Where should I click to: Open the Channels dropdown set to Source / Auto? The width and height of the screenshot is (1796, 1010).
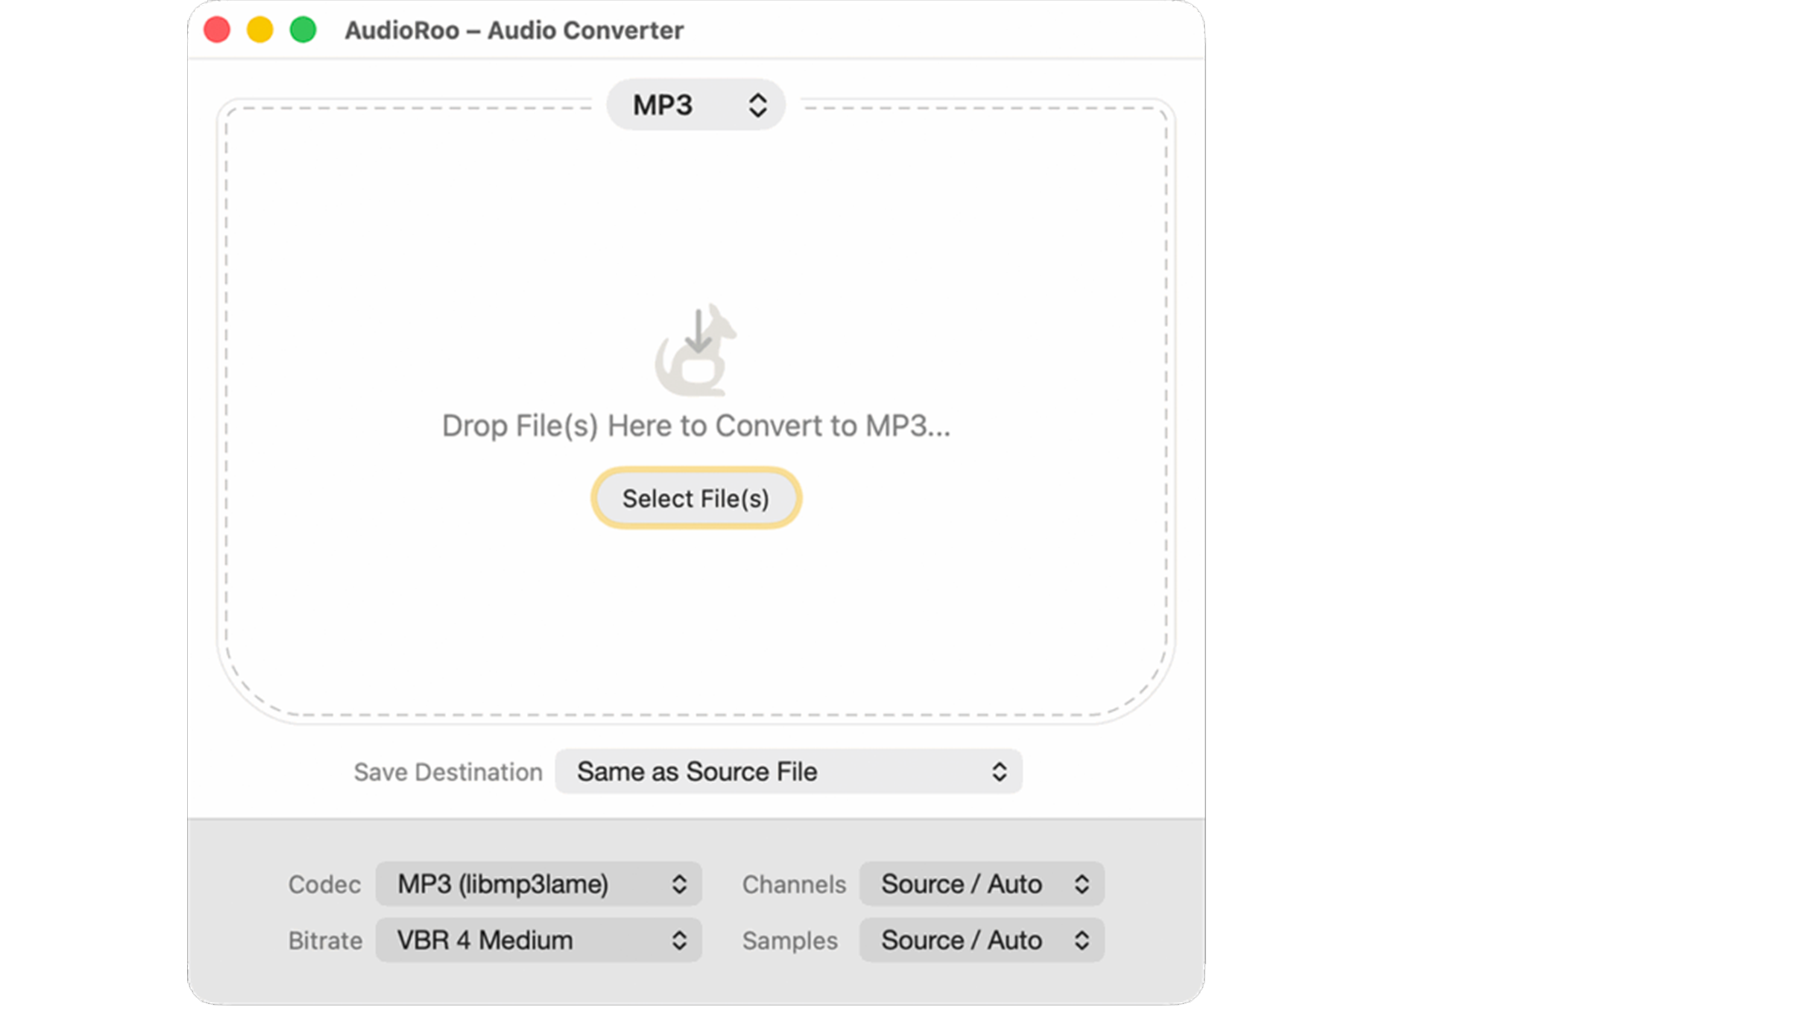point(981,884)
